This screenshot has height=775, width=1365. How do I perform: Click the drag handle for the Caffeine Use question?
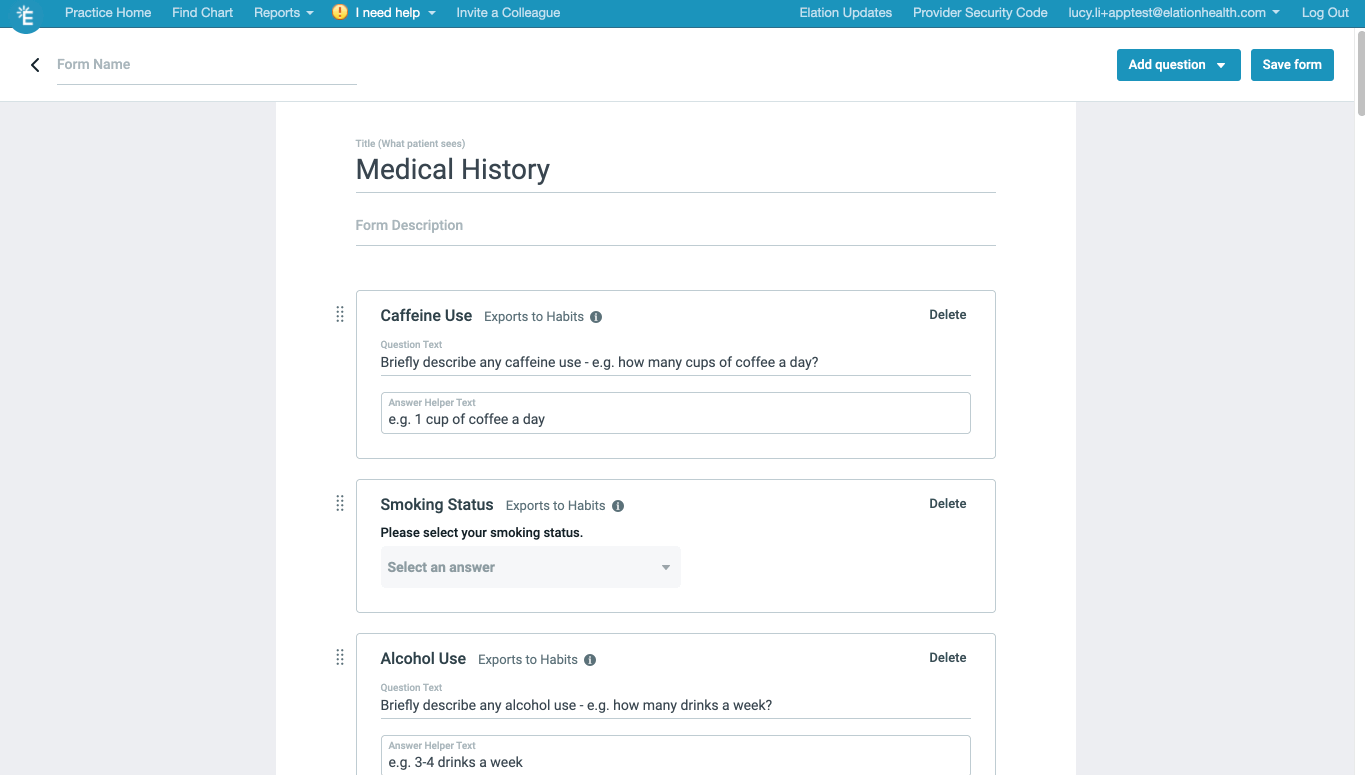339,313
